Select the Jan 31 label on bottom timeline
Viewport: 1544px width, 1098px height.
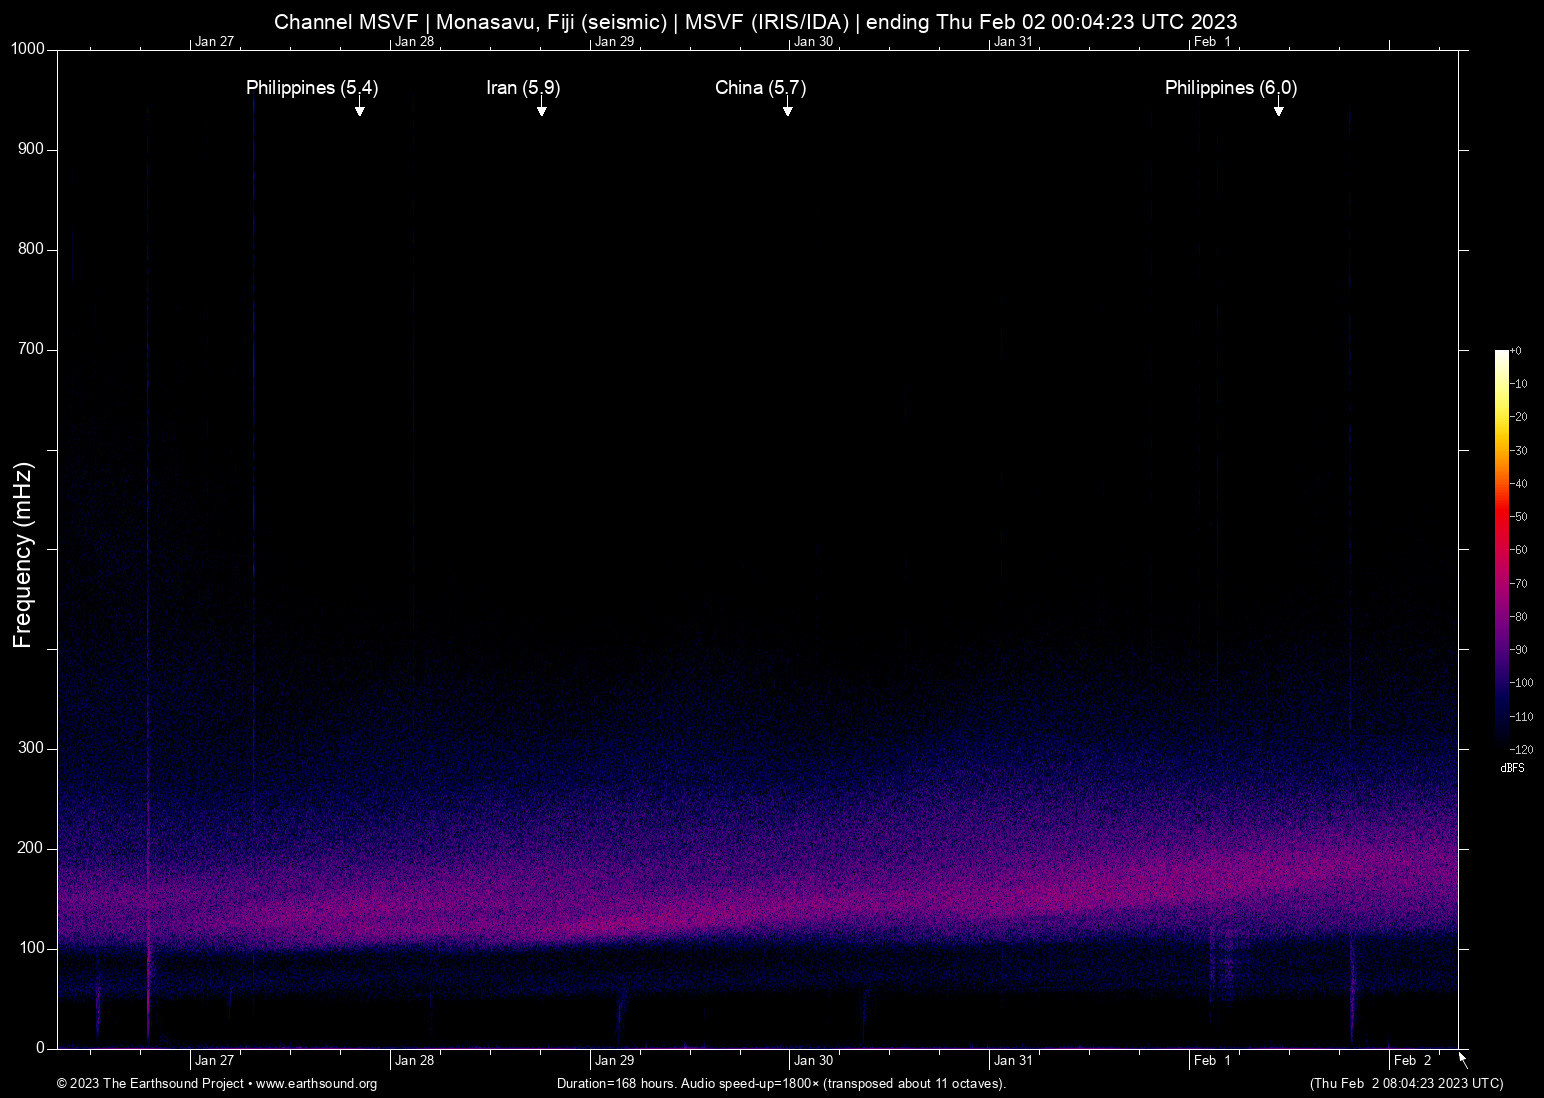[1013, 1060]
